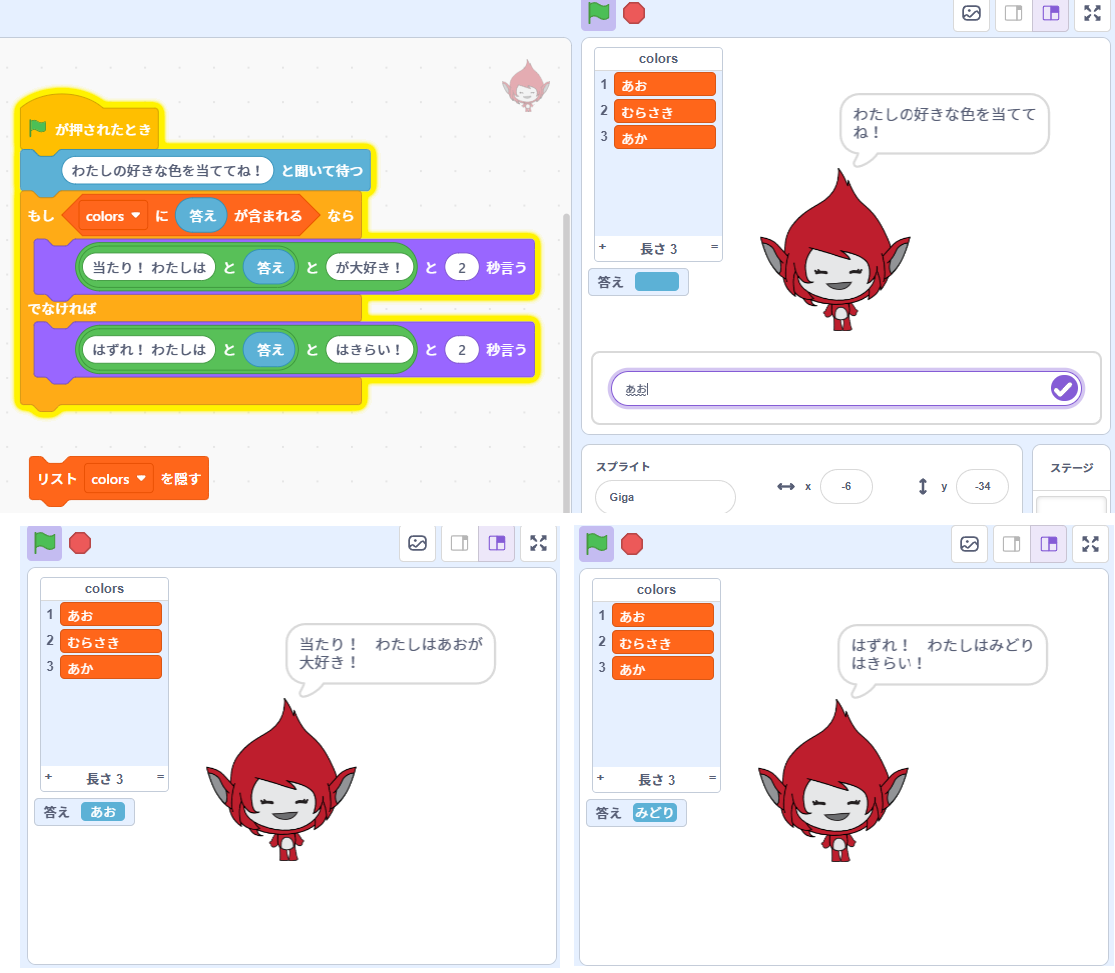This screenshot has height=973, width=1115.
Task: Click plus button of colors list on answer-input stage
Action: point(602,247)
